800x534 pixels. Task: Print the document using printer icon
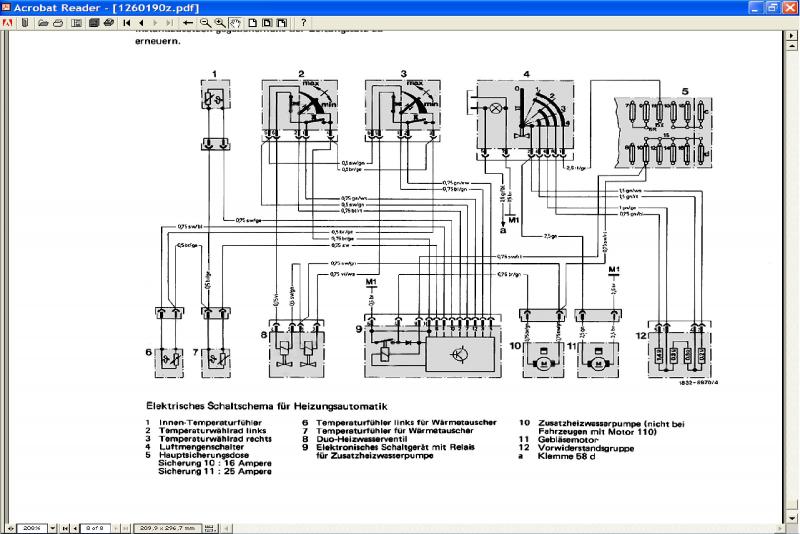coord(58,23)
